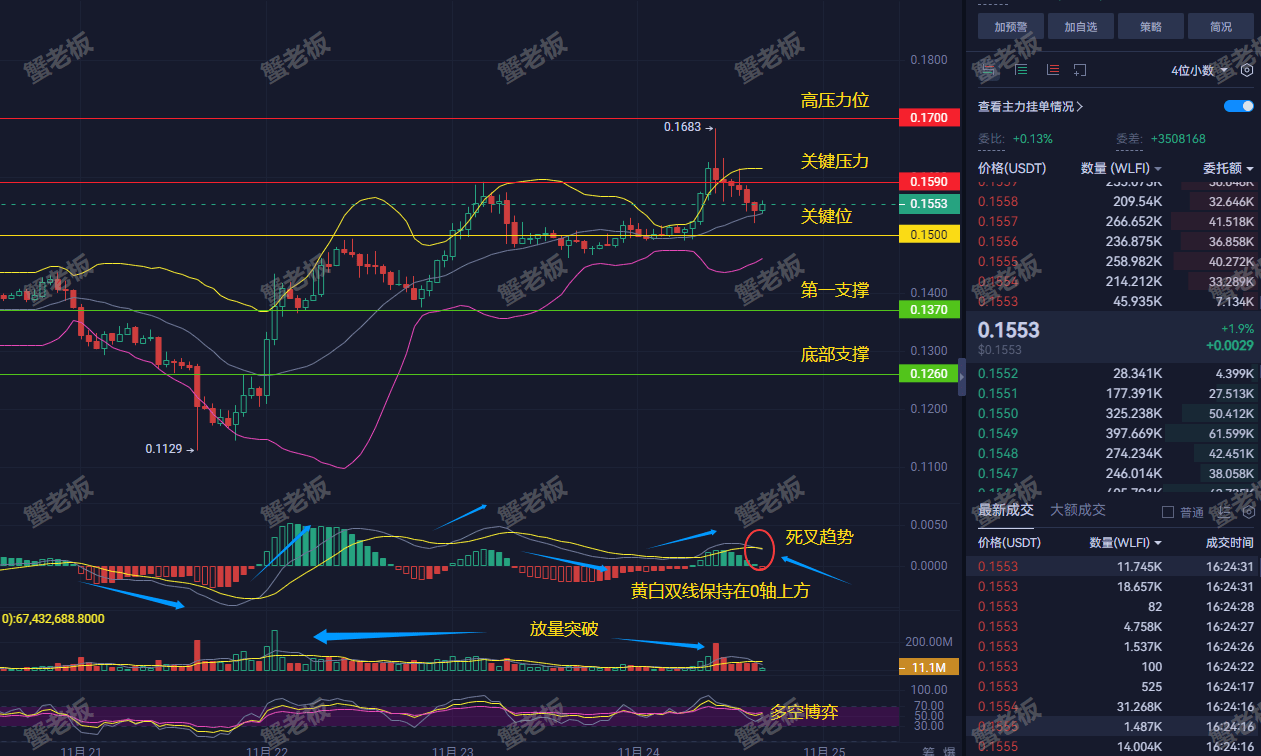Viewport: 1261px width, 756px height.
Task: Click the 加自选 button
Action: (1081, 27)
